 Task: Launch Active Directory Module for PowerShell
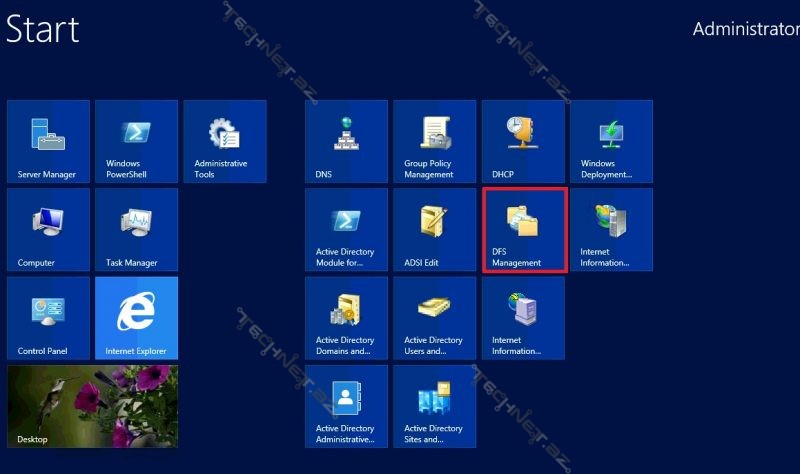pos(346,229)
